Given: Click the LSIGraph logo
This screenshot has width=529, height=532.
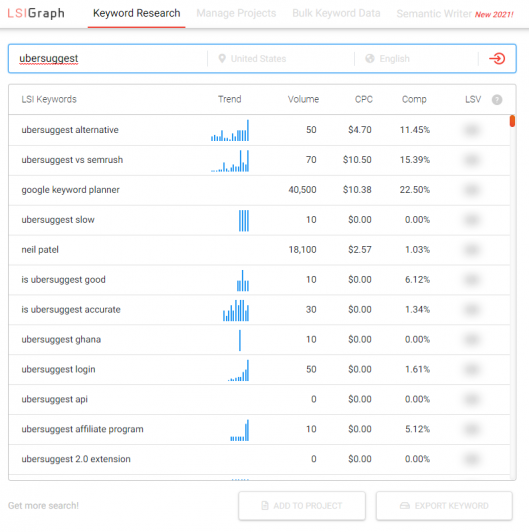Looking at the screenshot, I should coord(36,13).
